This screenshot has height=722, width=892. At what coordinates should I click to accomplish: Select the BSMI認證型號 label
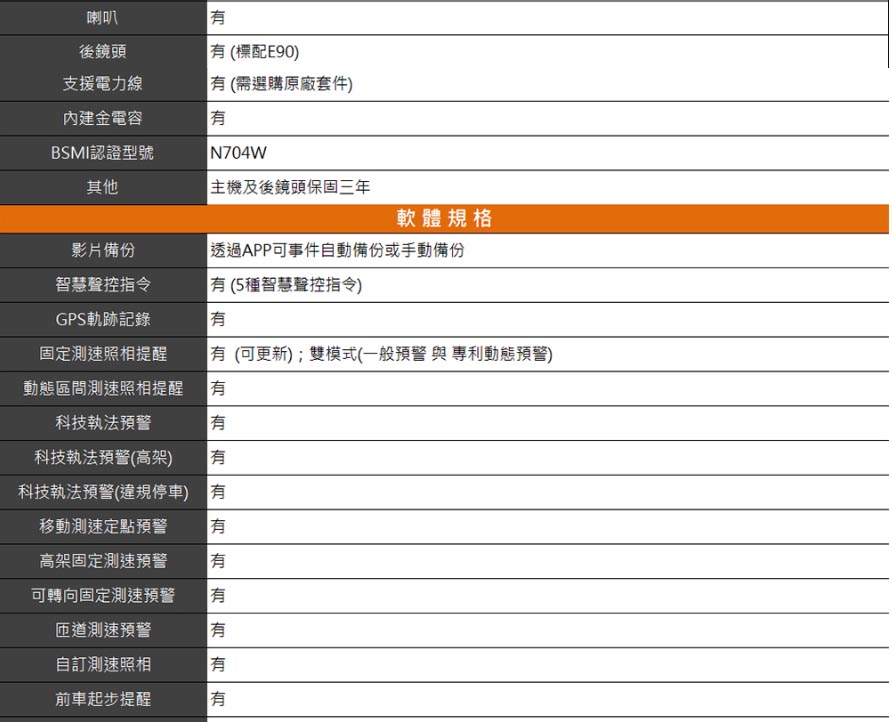(x=103, y=154)
